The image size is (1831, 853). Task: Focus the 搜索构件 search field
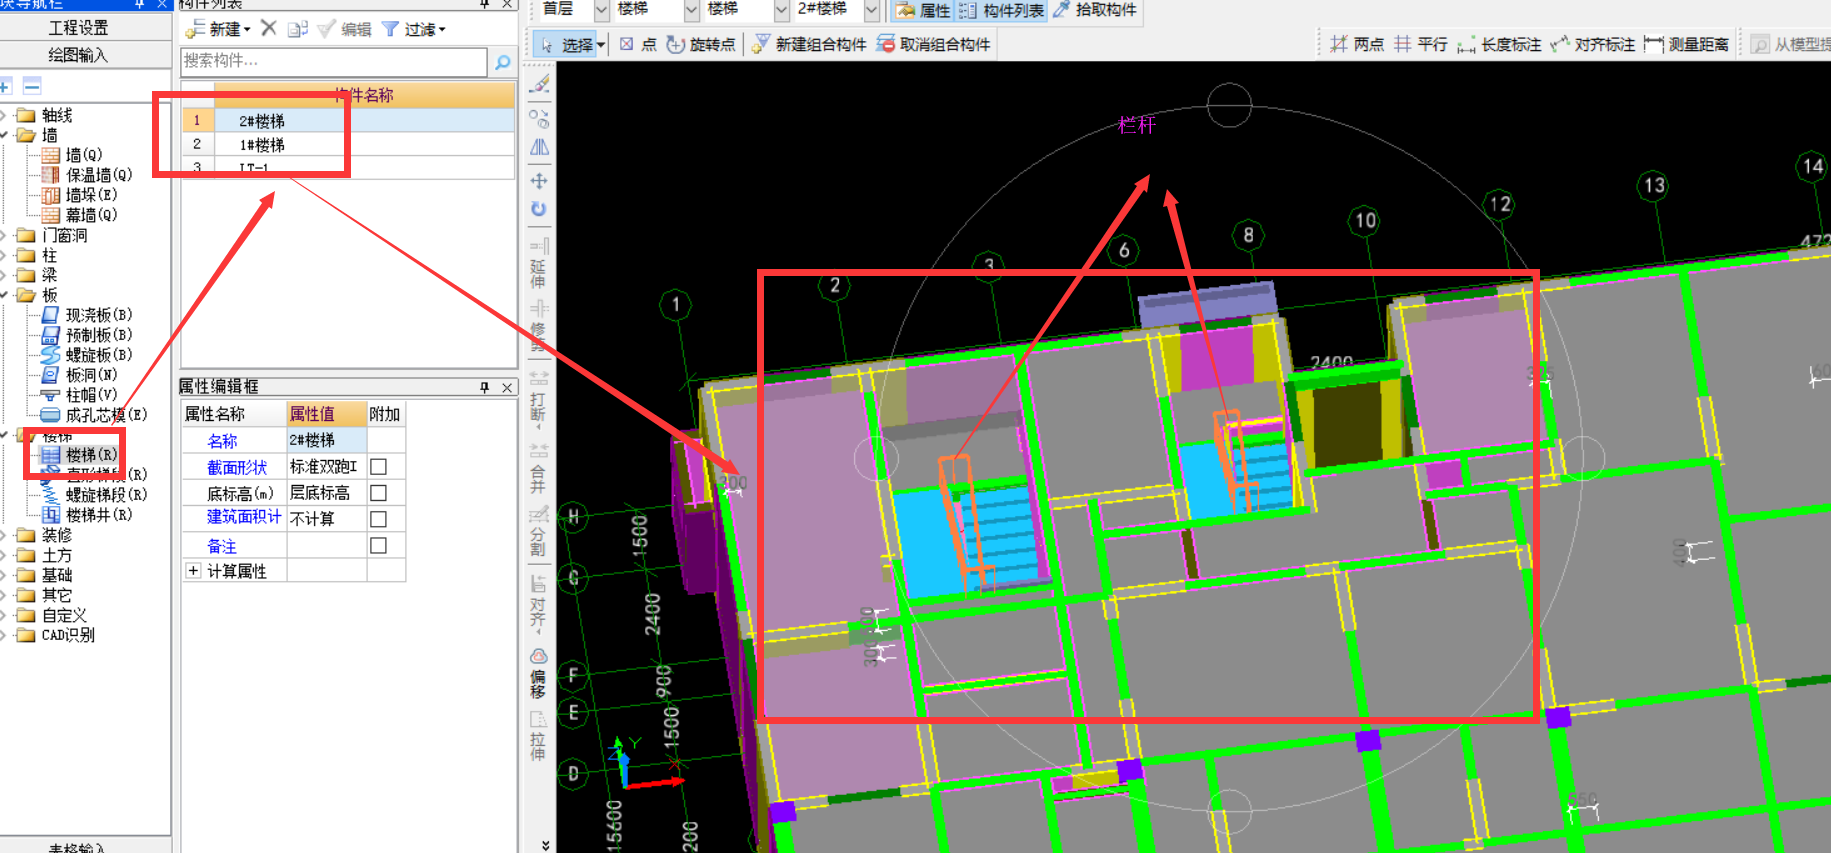[x=334, y=61]
